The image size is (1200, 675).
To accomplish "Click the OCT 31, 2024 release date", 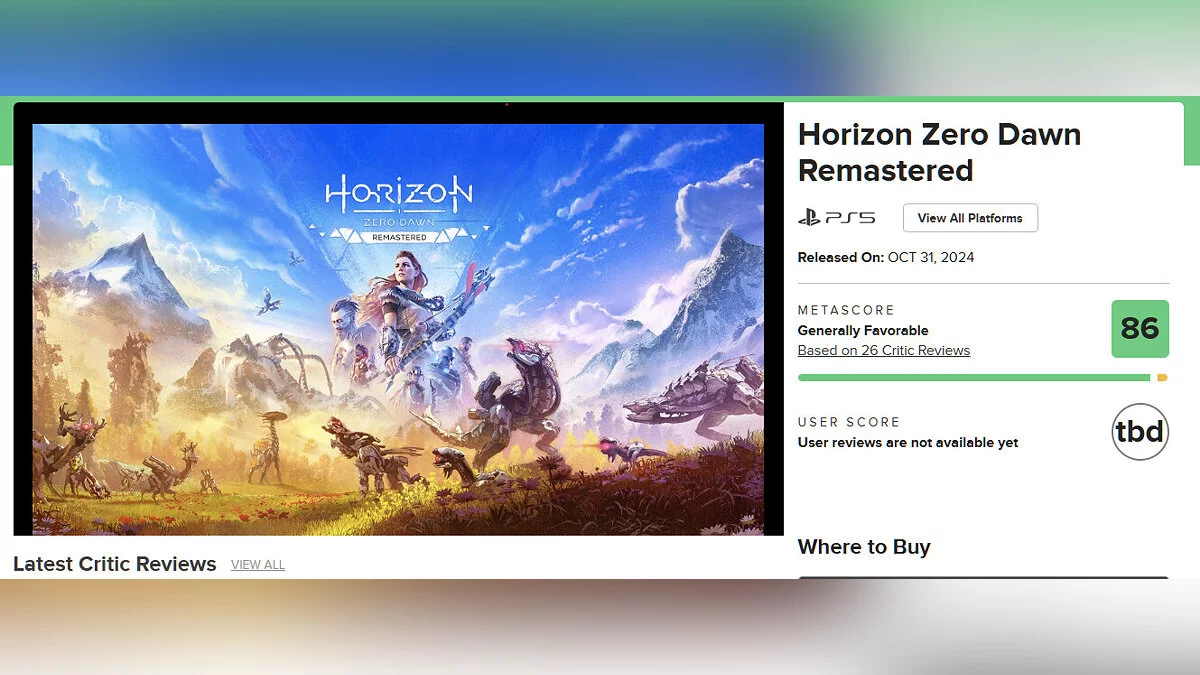I will pos(930,257).
